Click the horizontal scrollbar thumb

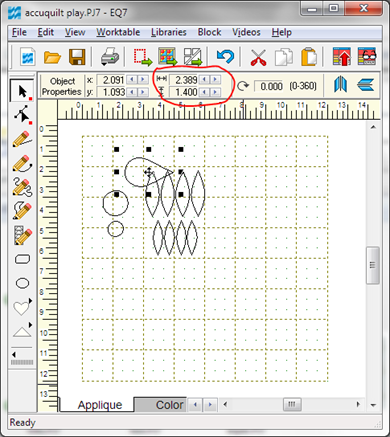tap(292, 404)
